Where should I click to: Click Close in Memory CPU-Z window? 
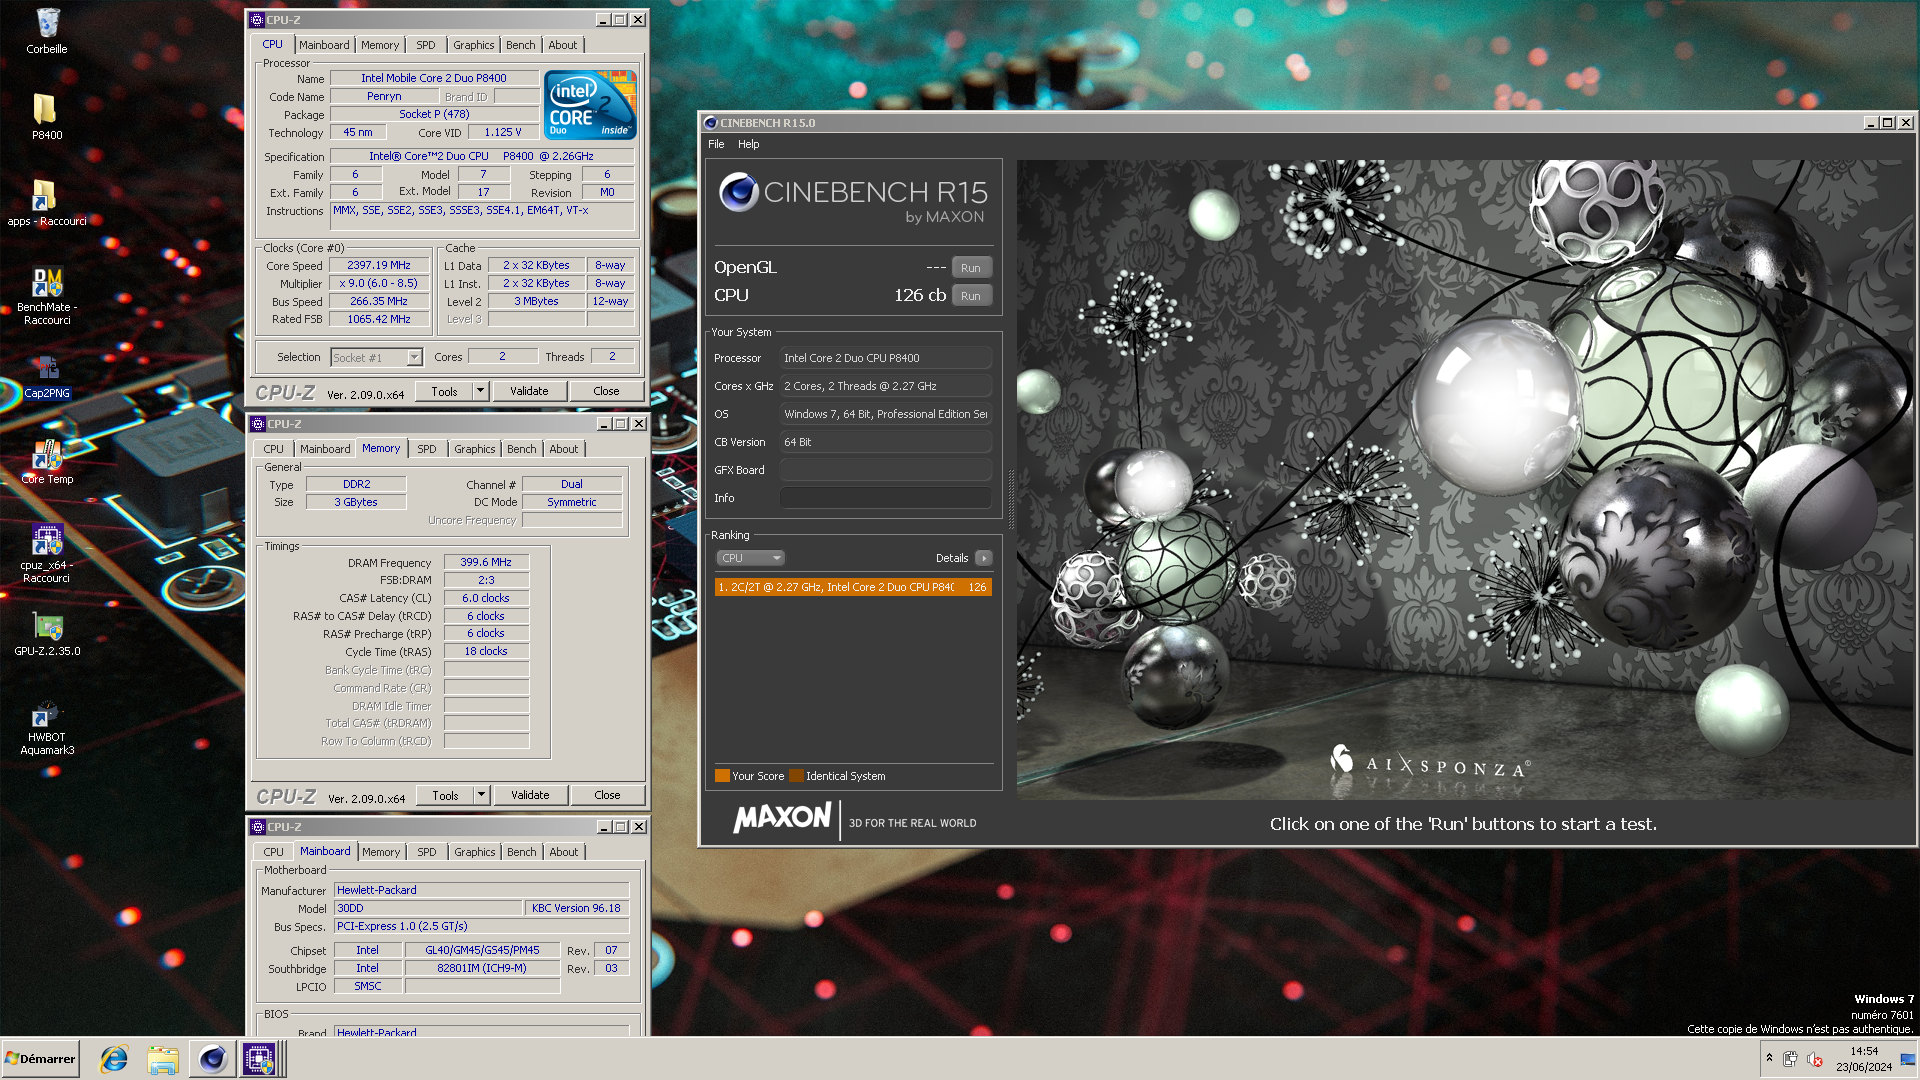click(607, 795)
